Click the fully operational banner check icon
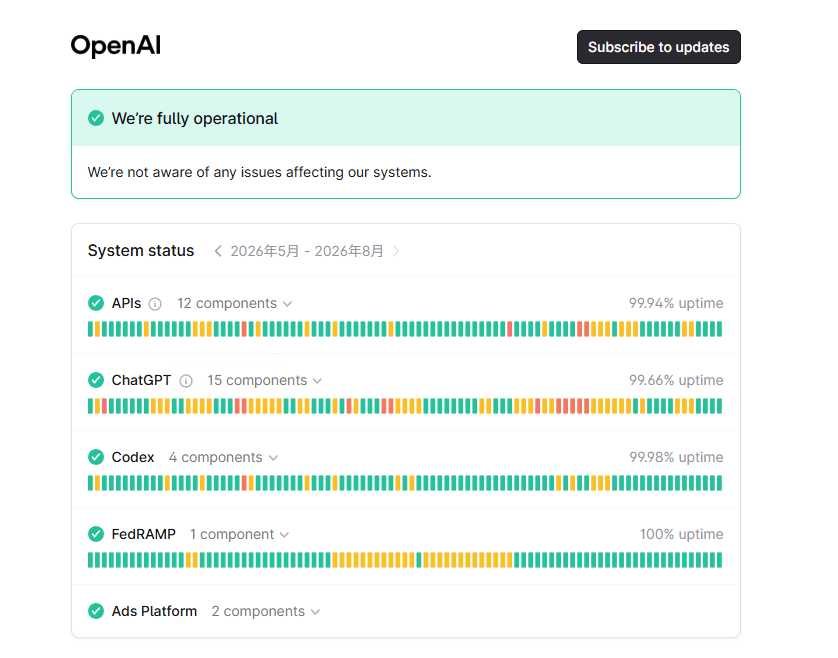Image resolution: width=838 pixels, height=658 pixels. 96,118
